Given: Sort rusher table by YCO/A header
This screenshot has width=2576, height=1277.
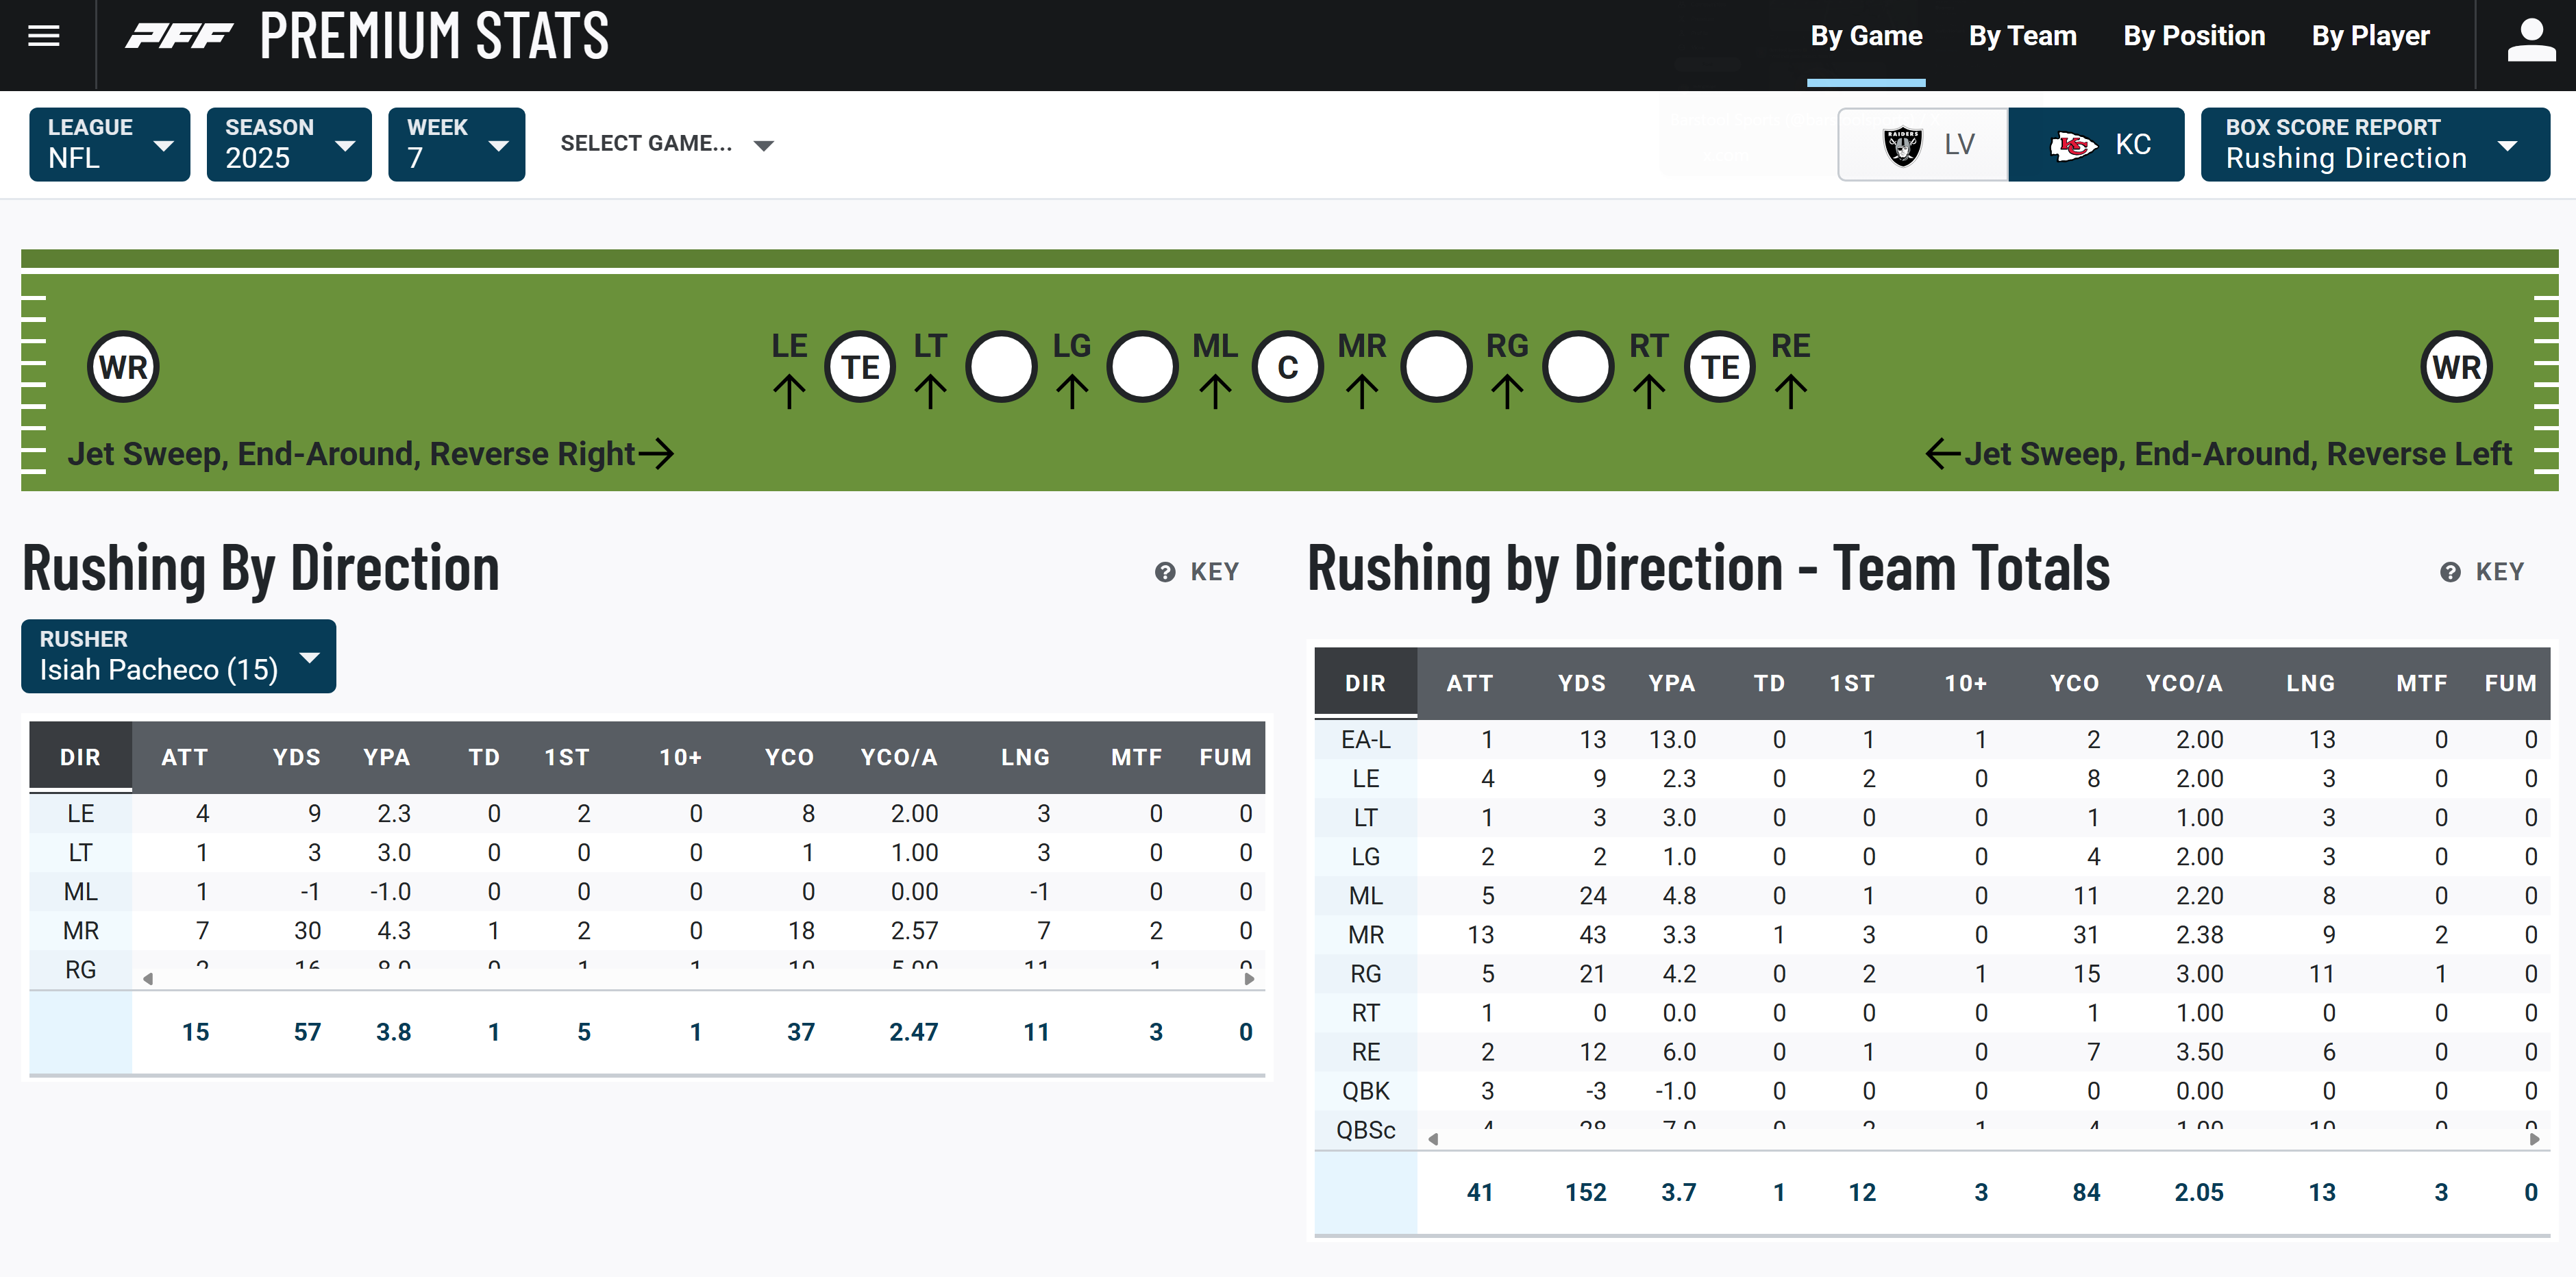Looking at the screenshot, I should pyautogui.click(x=898, y=757).
